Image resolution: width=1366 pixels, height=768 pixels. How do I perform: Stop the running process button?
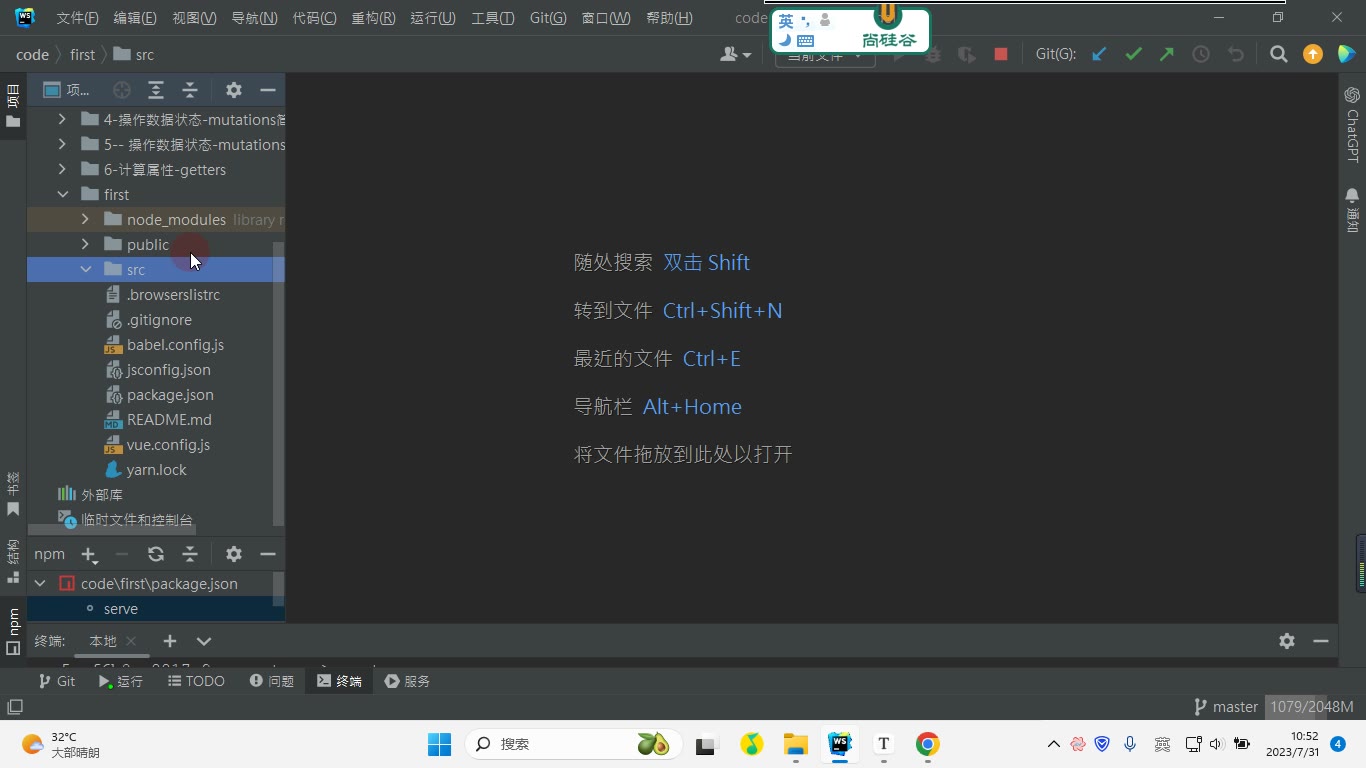pos(1001,54)
